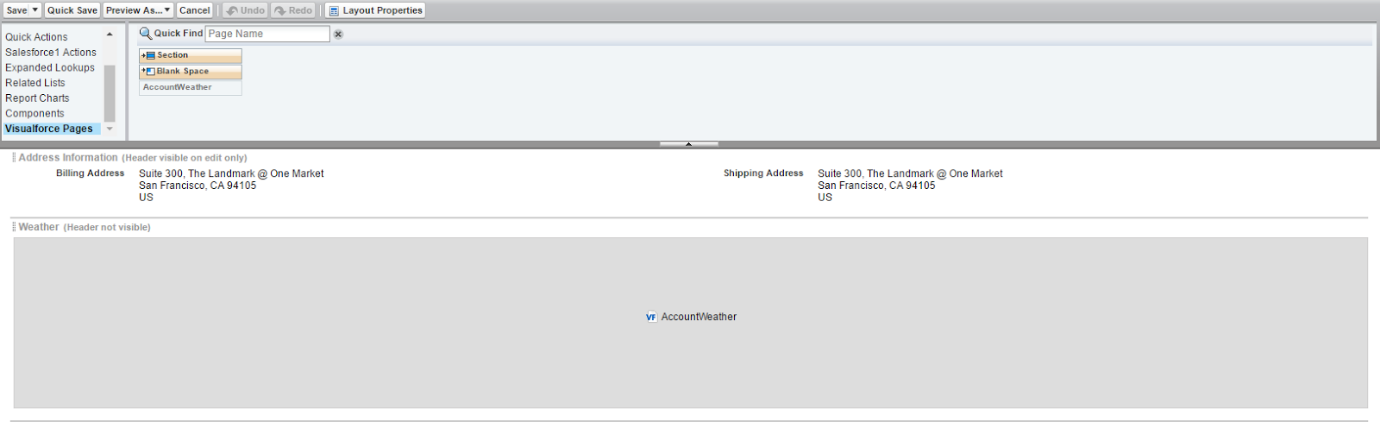Select Visualforce Pages in palette list
This screenshot has height=422, width=1380.
[x=49, y=129]
